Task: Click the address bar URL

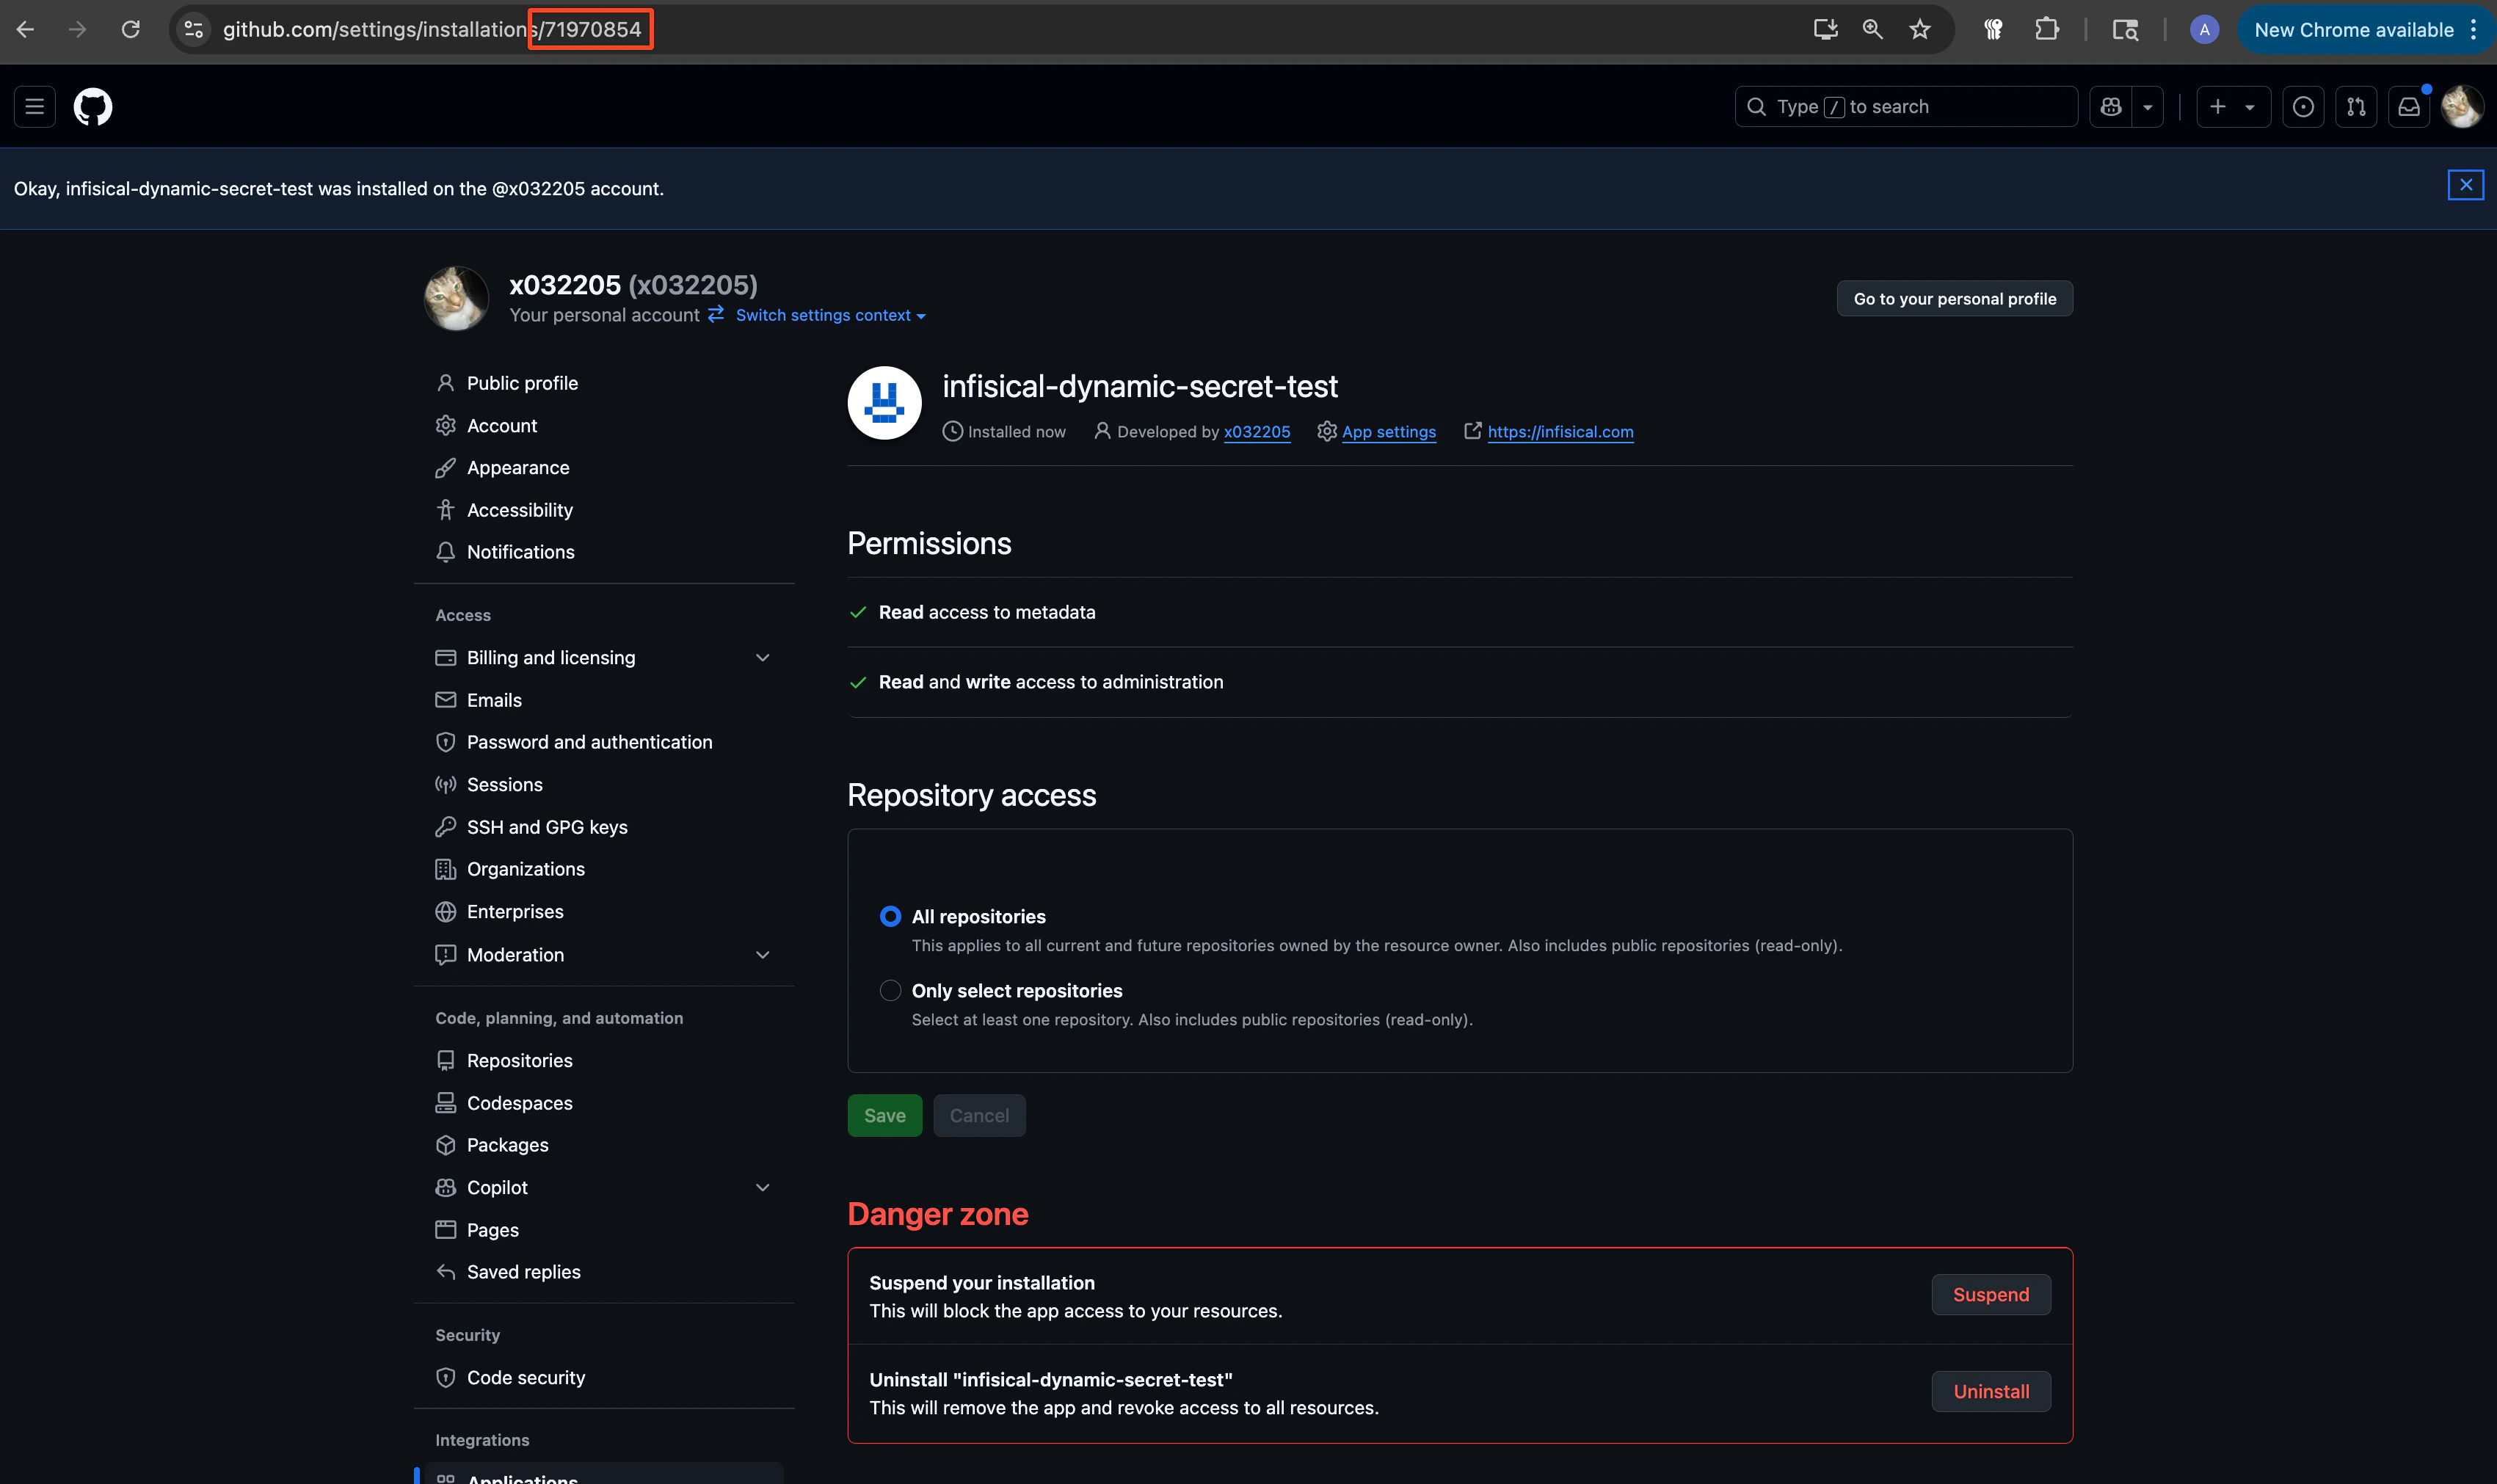Action: pos(432,30)
